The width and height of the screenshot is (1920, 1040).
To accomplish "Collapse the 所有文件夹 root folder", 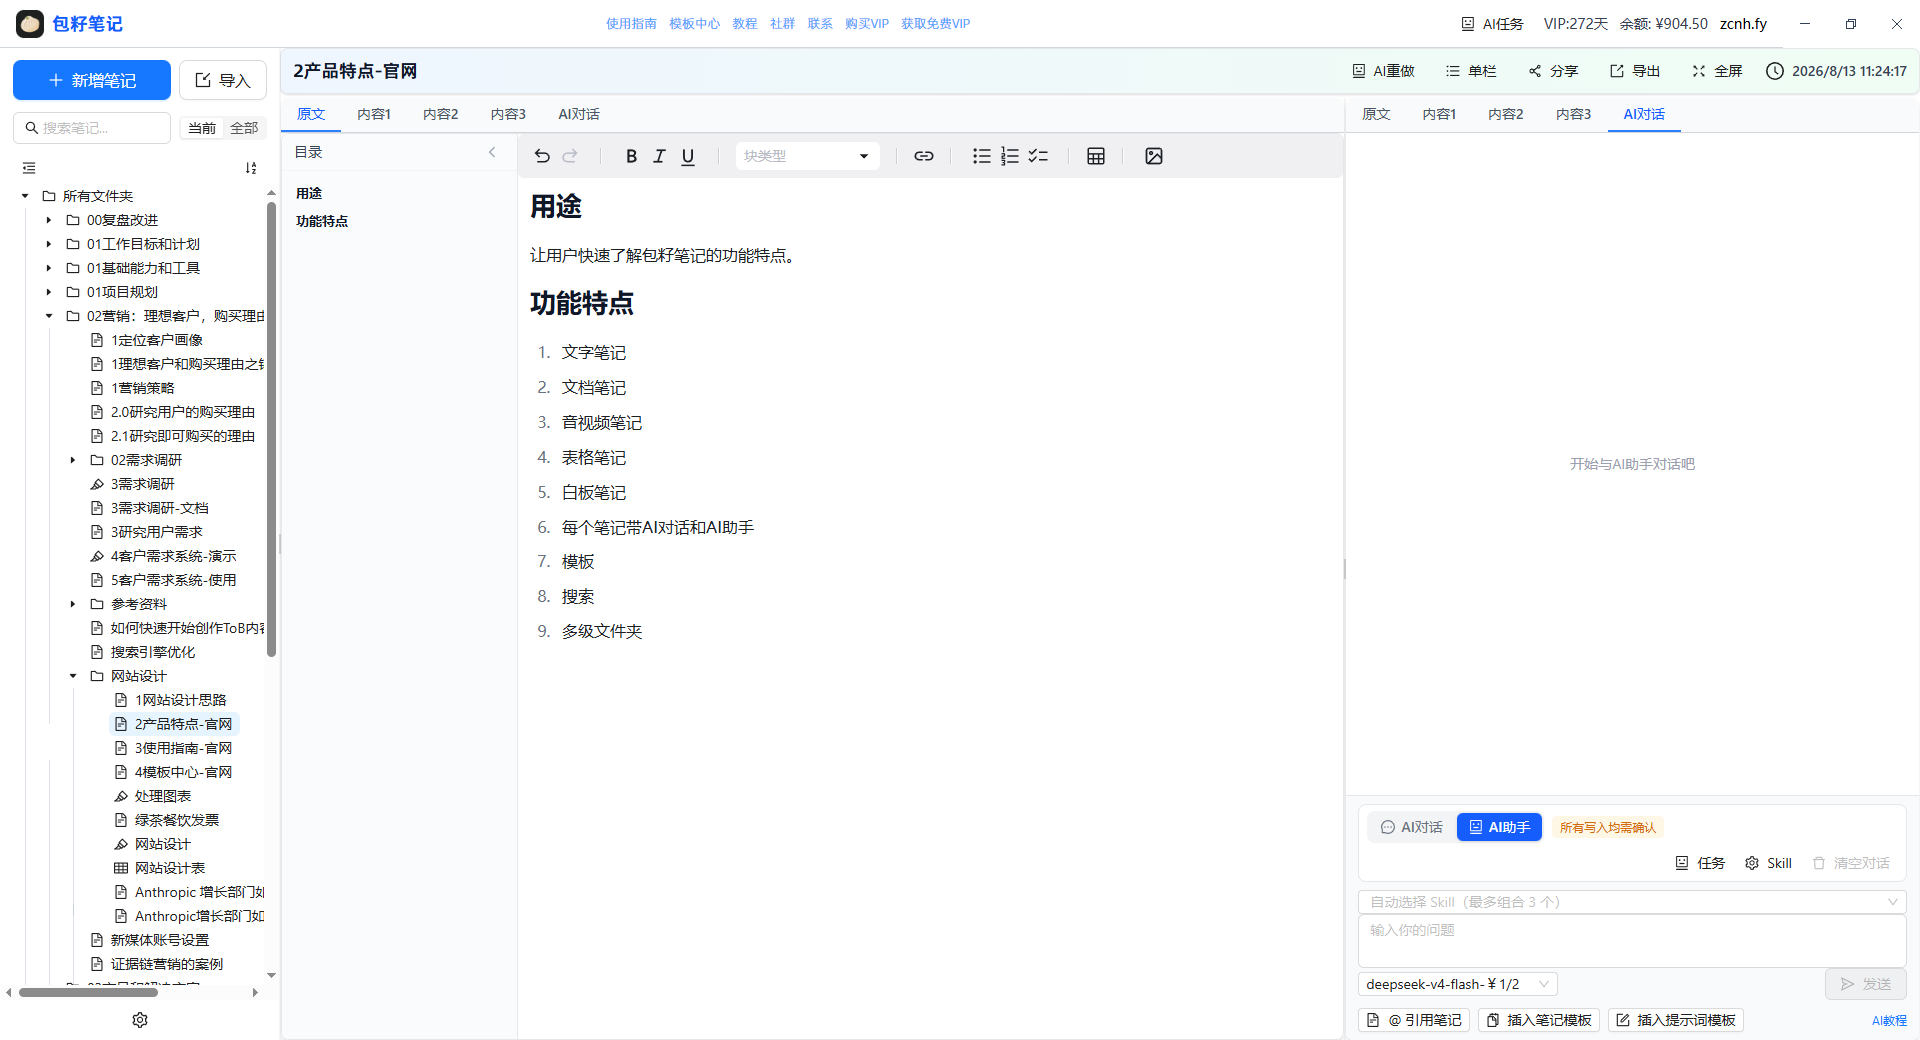I will 25,196.
